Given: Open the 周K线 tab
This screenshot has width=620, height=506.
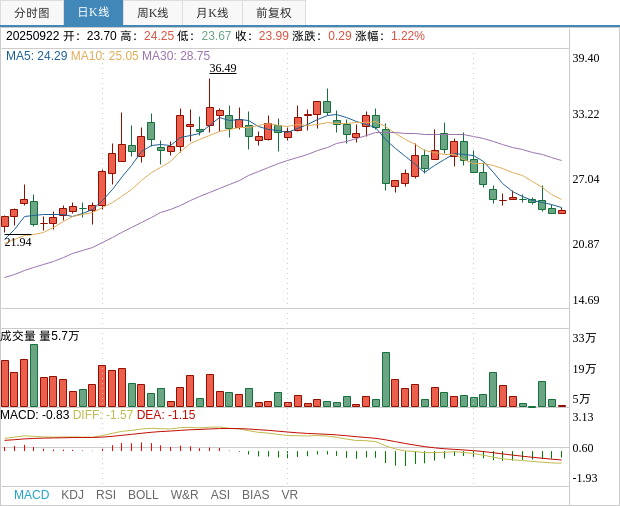Looking at the screenshot, I should click(x=153, y=13).
